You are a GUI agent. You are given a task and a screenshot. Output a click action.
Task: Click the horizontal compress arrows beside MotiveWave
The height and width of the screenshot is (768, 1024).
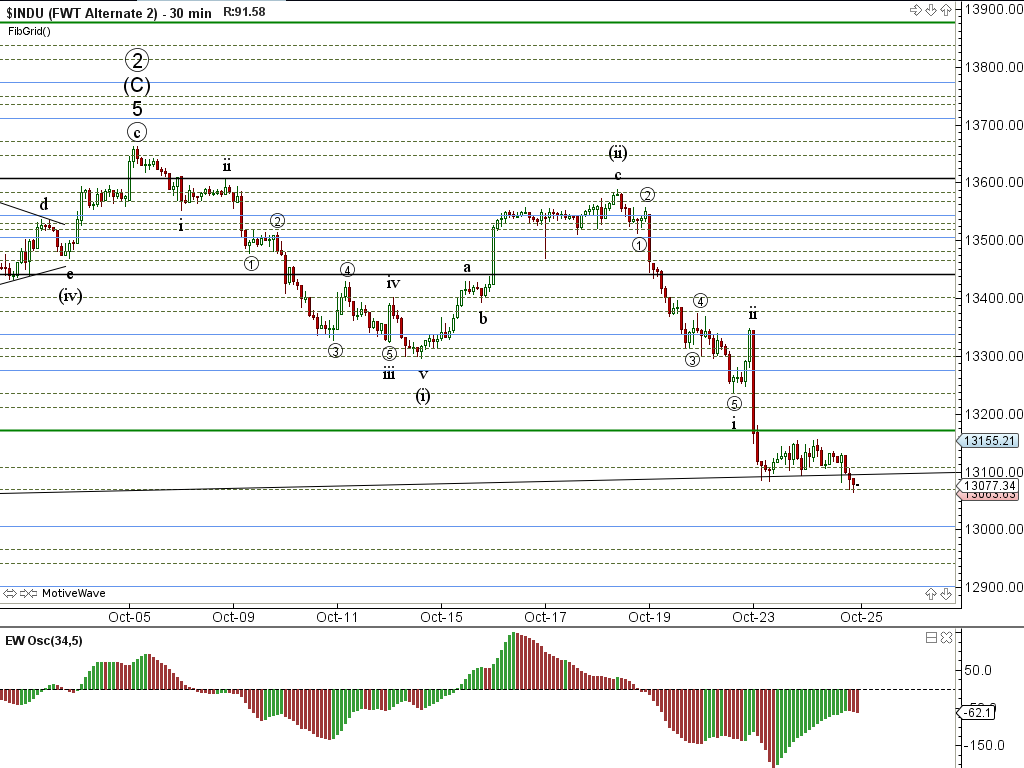click(29, 593)
